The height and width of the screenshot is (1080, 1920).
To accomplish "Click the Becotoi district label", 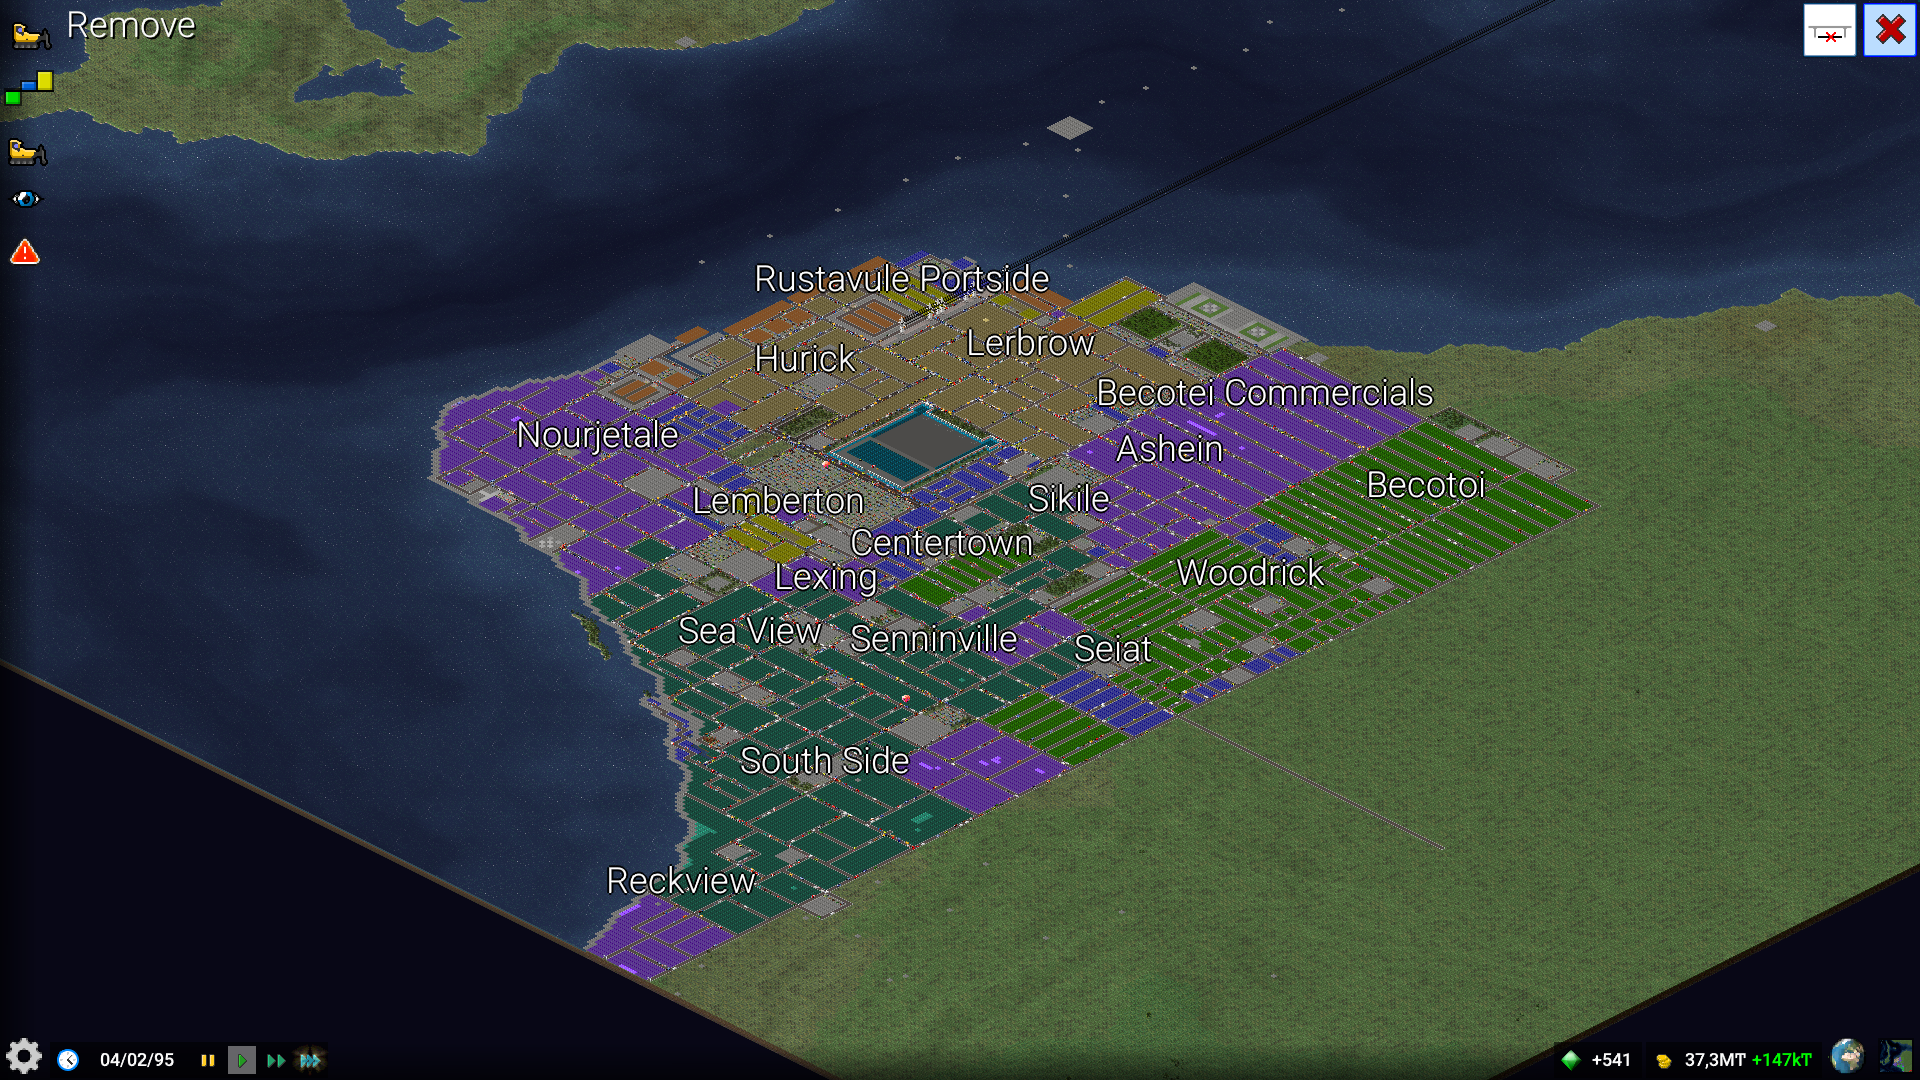I will click(1425, 485).
